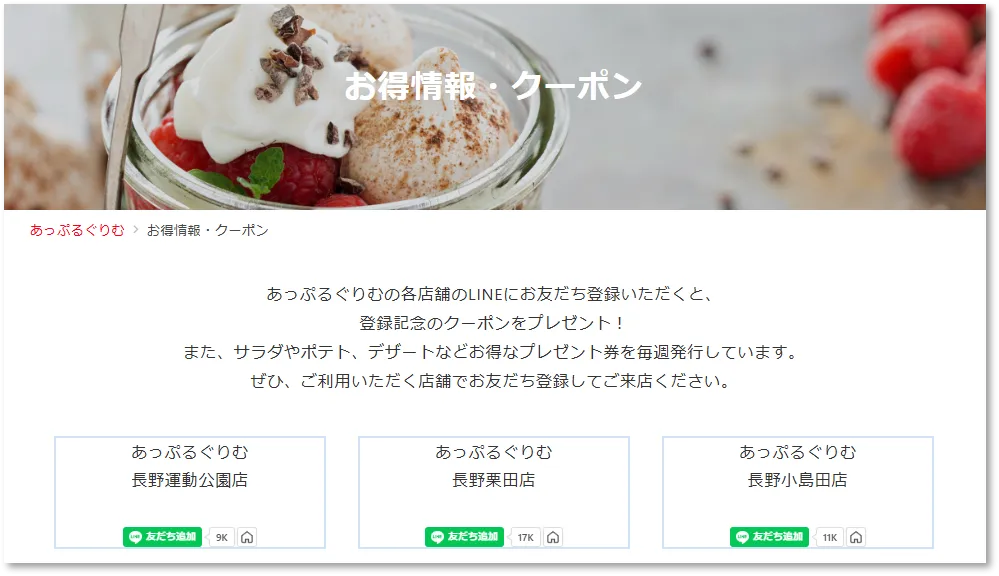Screen dimensions: 999x576
Task: Click LINE logo in 長野運動公園店 button
Action: click(x=135, y=537)
